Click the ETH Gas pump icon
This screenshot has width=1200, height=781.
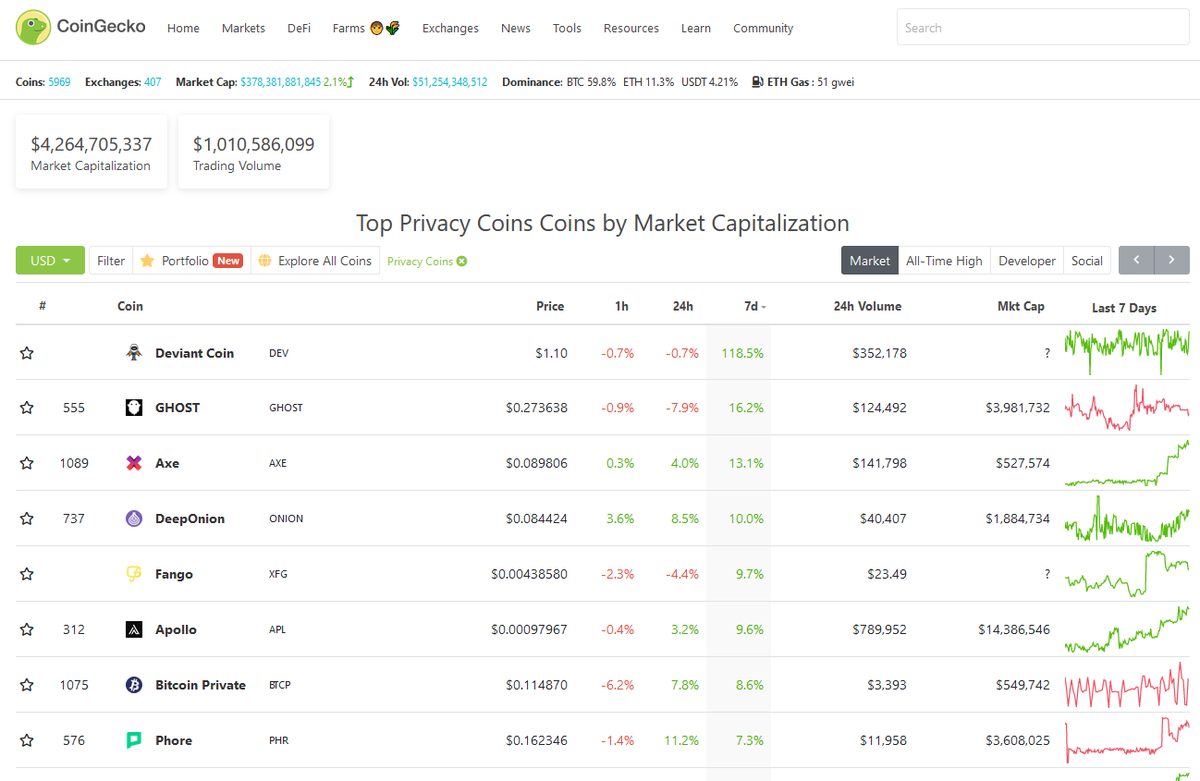[757, 82]
